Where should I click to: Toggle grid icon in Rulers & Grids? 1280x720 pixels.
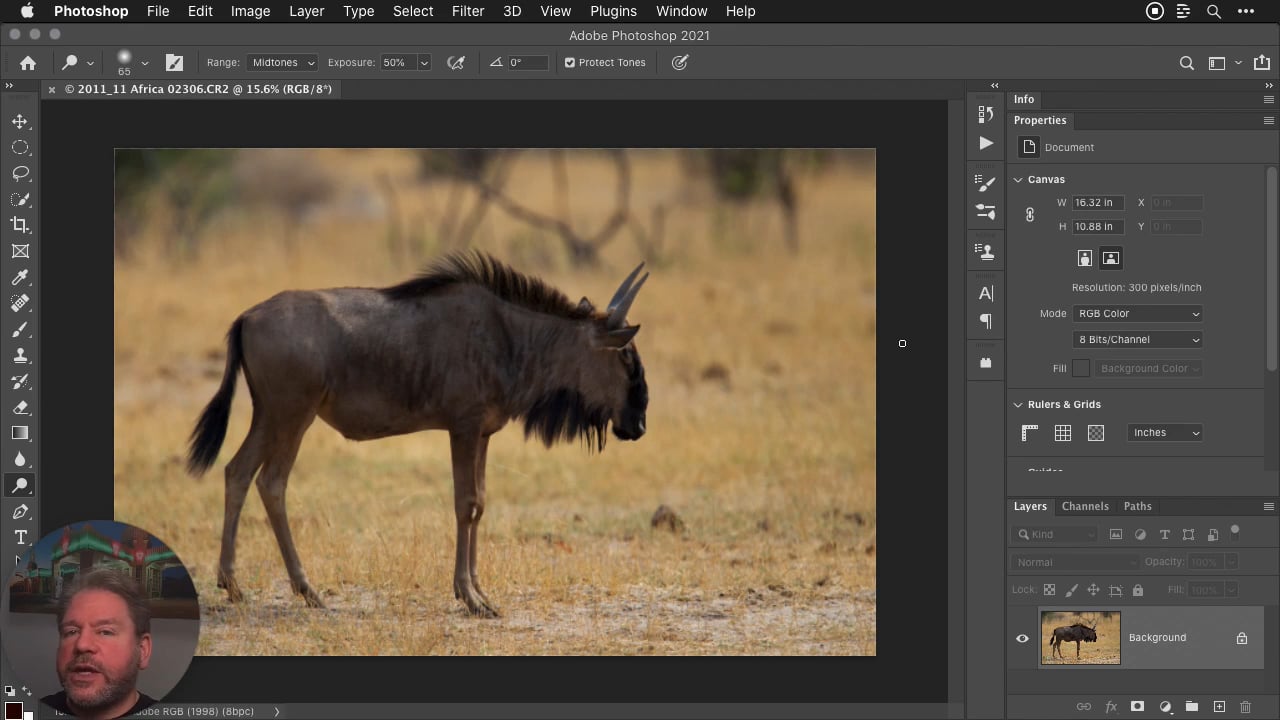pos(1063,433)
